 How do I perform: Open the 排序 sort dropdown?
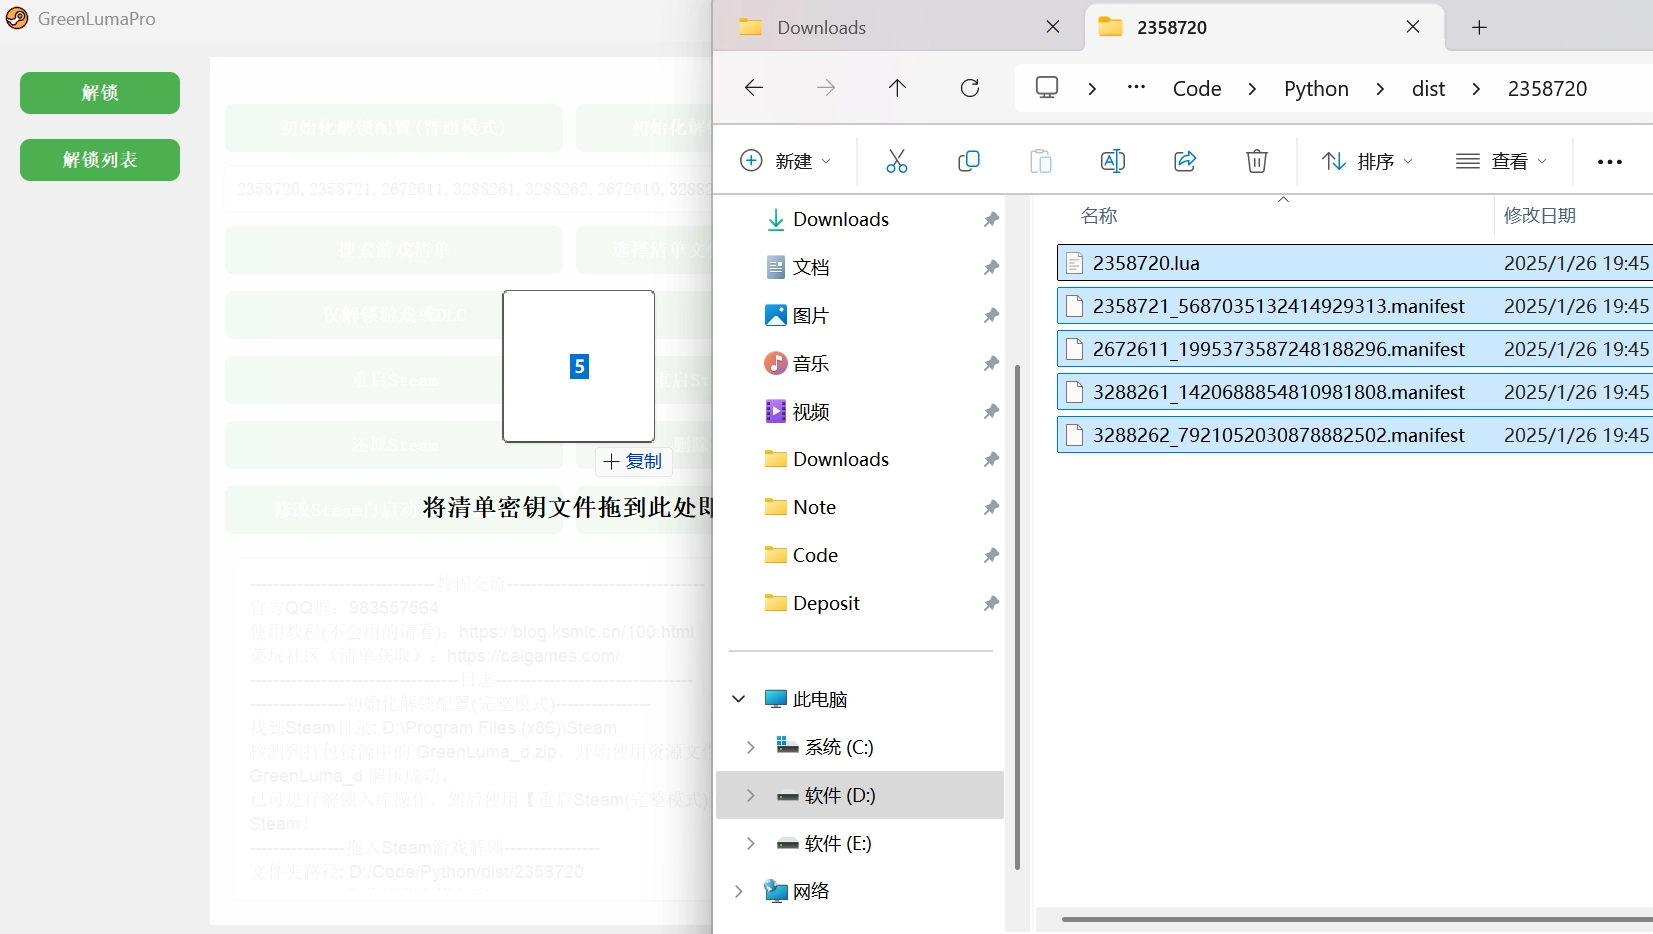tap(1367, 161)
